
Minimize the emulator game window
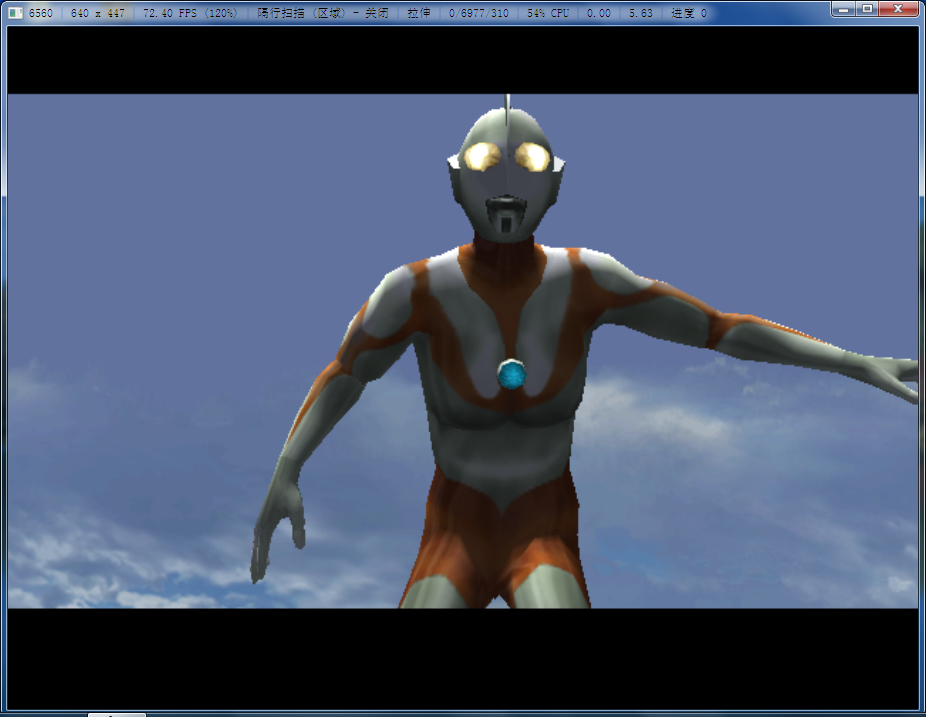tap(843, 9)
